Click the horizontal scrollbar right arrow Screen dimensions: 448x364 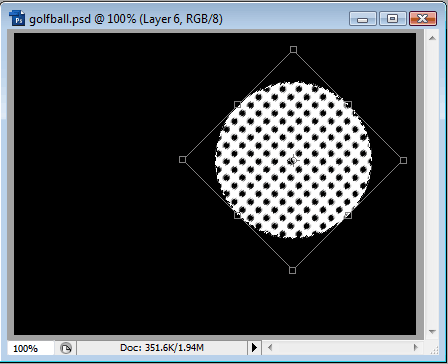416,348
